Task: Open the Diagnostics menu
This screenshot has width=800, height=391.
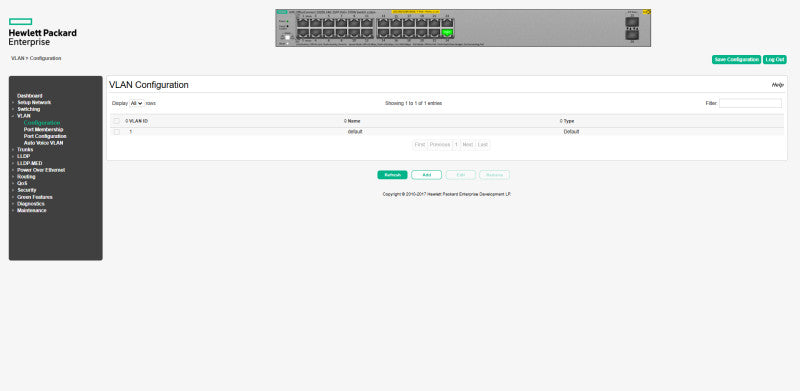Action: coord(31,204)
